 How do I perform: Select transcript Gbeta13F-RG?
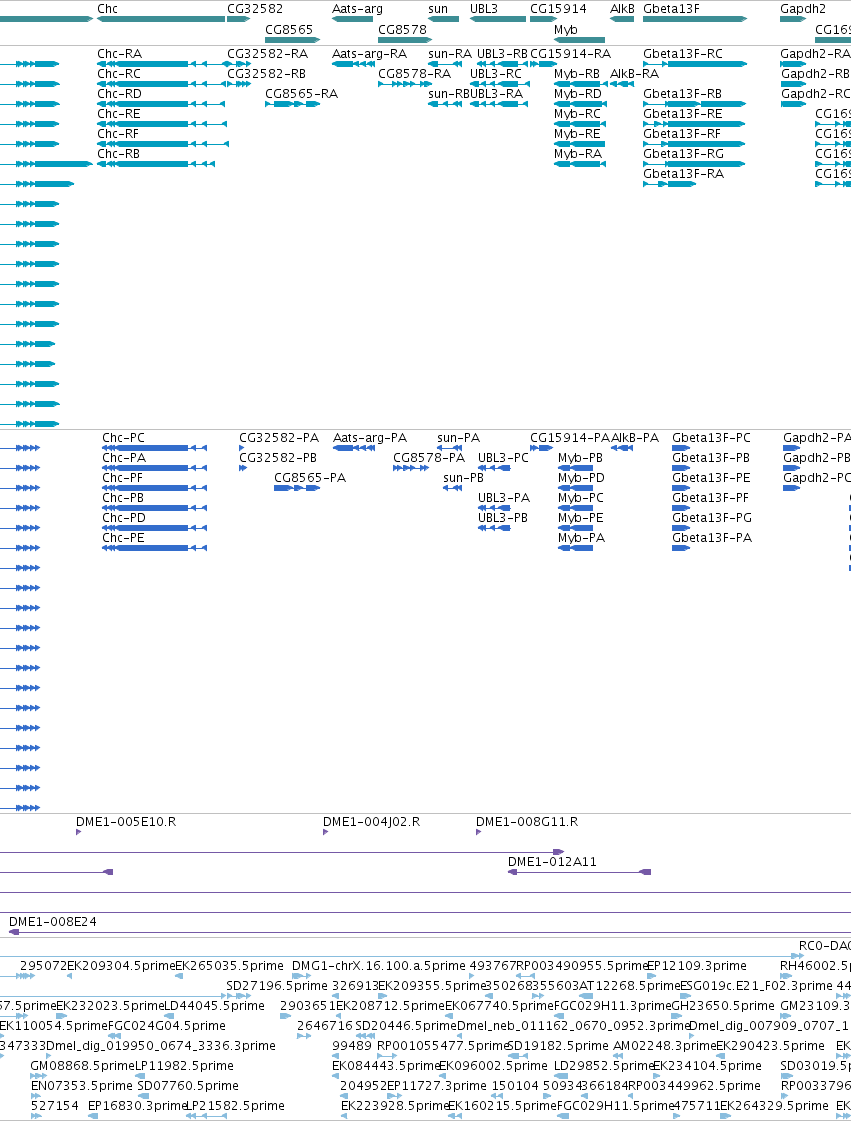click(684, 154)
